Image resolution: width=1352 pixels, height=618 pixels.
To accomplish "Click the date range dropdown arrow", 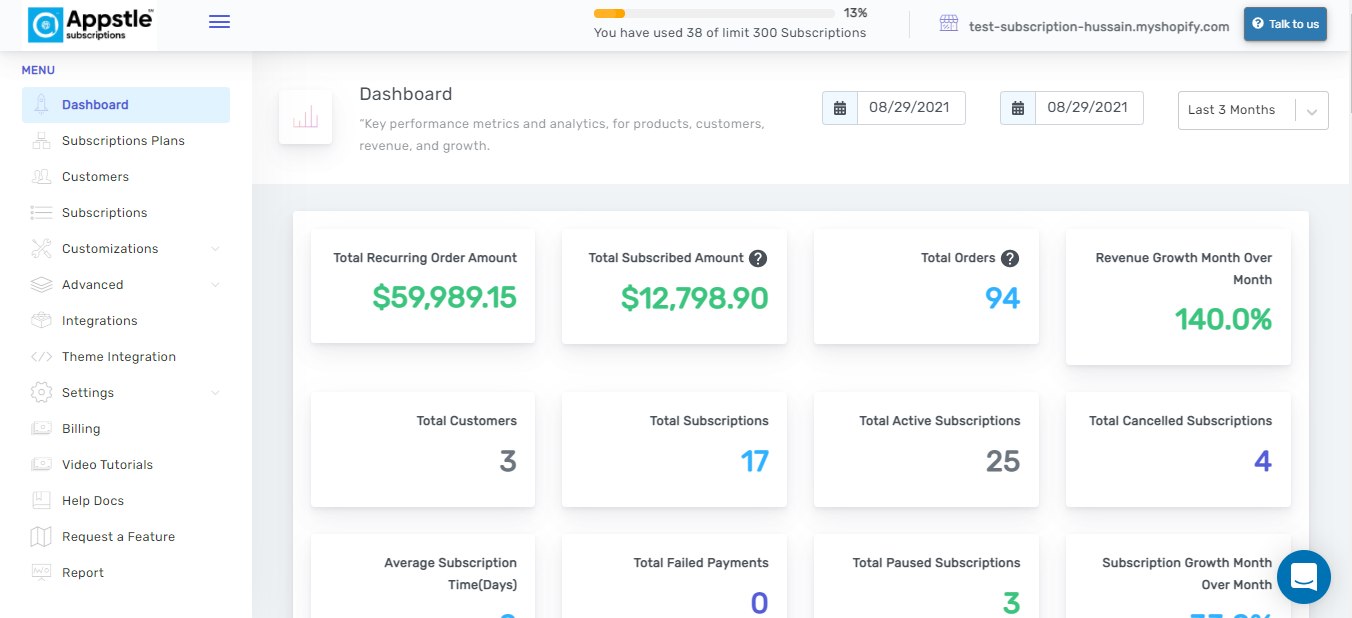I will (1312, 111).
